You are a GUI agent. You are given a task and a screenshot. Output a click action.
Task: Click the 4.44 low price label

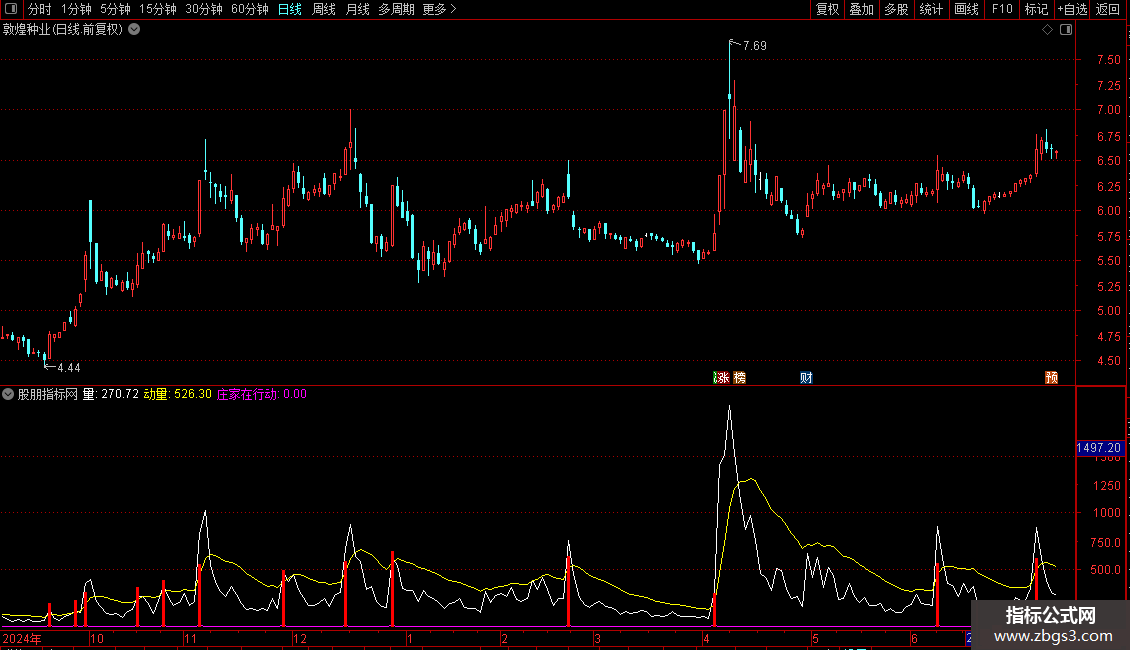[x=68, y=368]
